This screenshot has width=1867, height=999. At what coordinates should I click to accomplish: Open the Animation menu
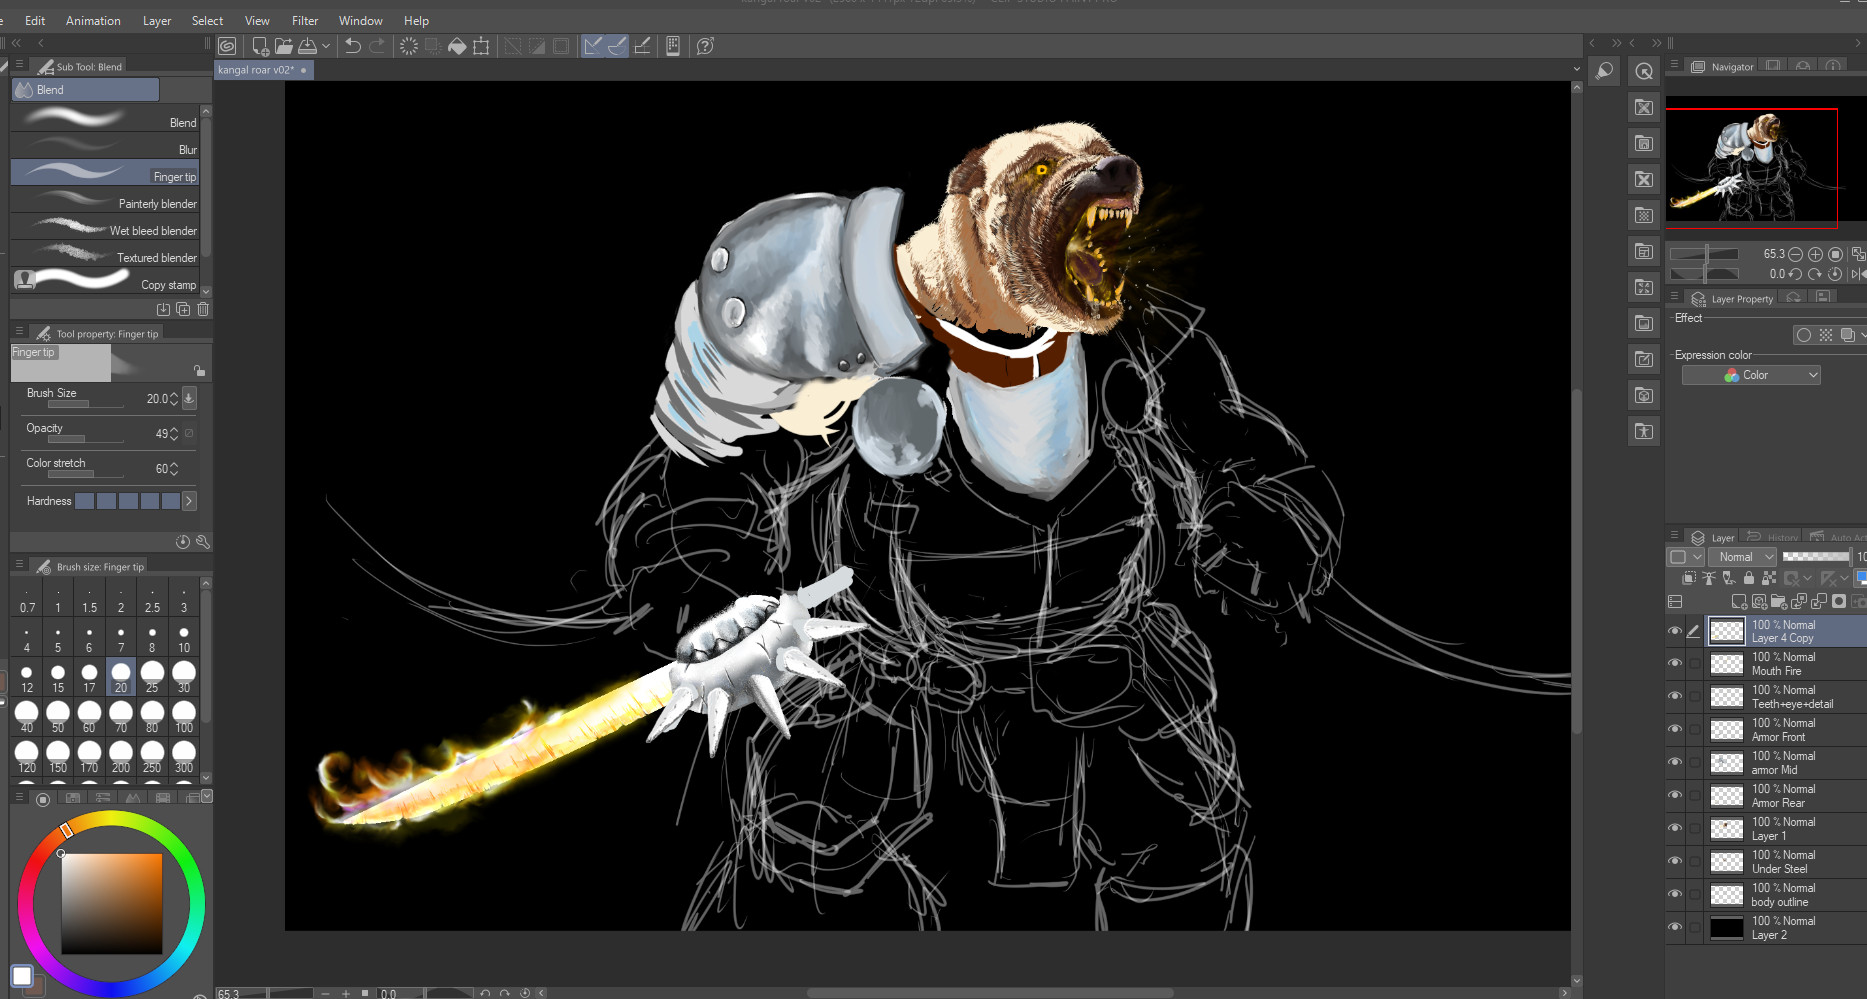pos(93,20)
